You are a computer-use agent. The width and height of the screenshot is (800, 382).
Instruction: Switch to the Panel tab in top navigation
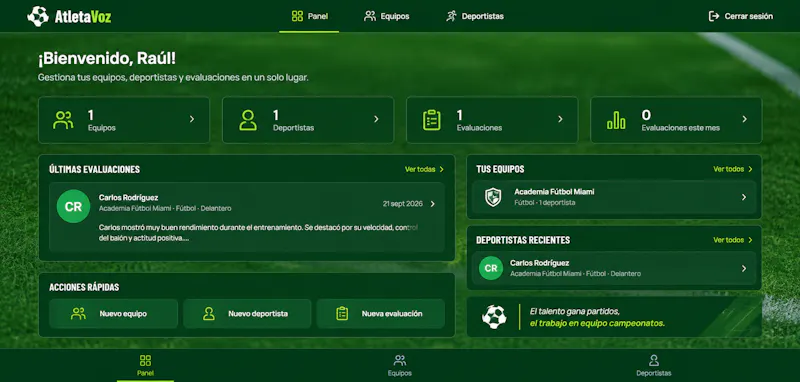(x=309, y=16)
